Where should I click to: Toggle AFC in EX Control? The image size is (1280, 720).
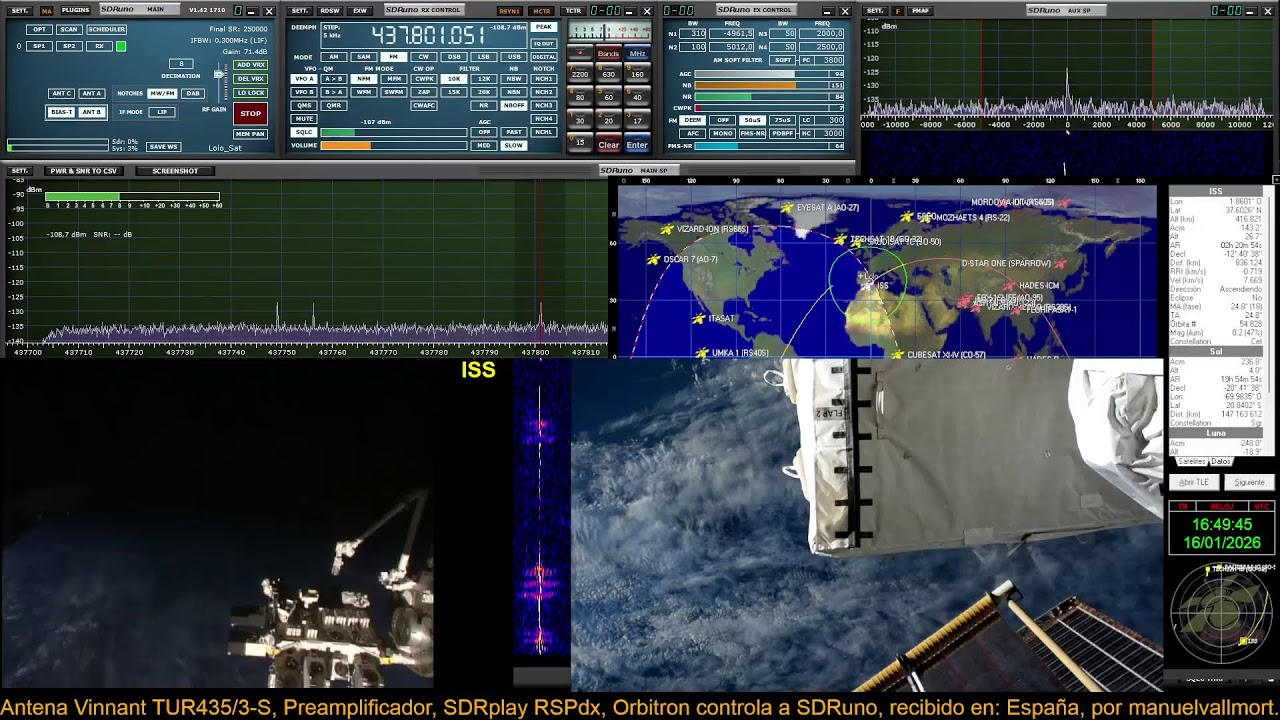(692, 133)
